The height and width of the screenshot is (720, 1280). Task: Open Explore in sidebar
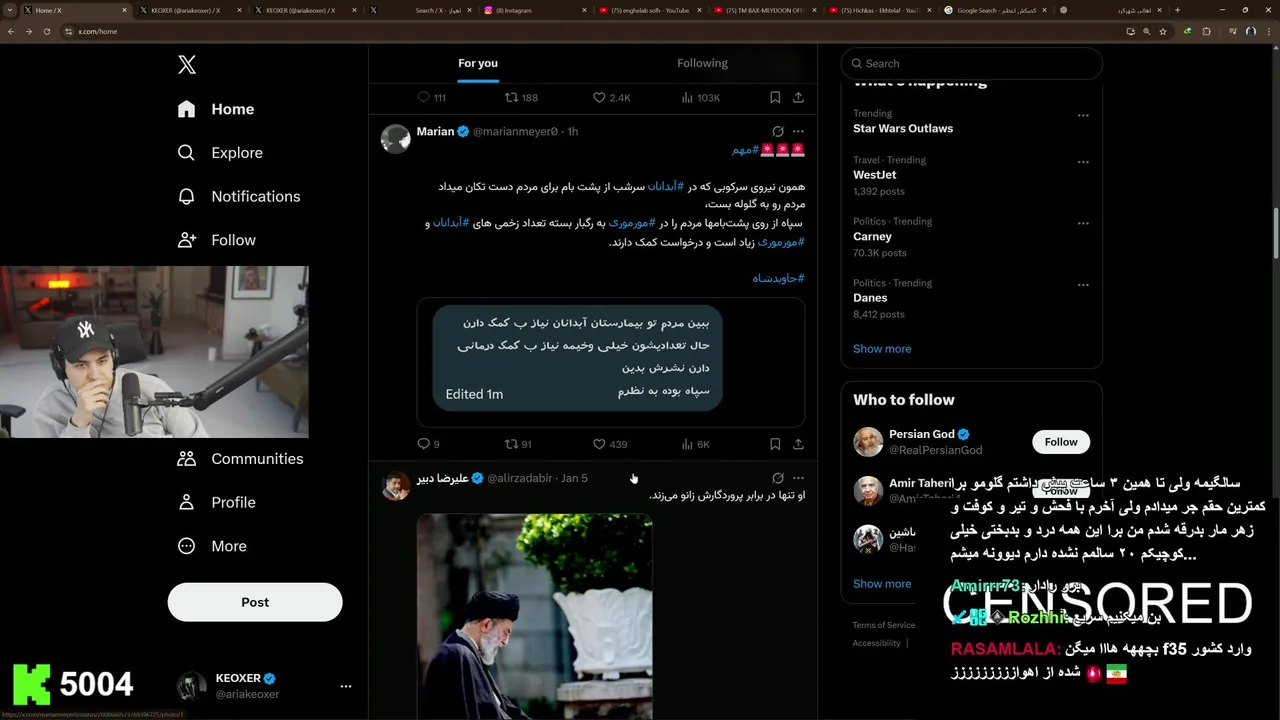[220, 153]
